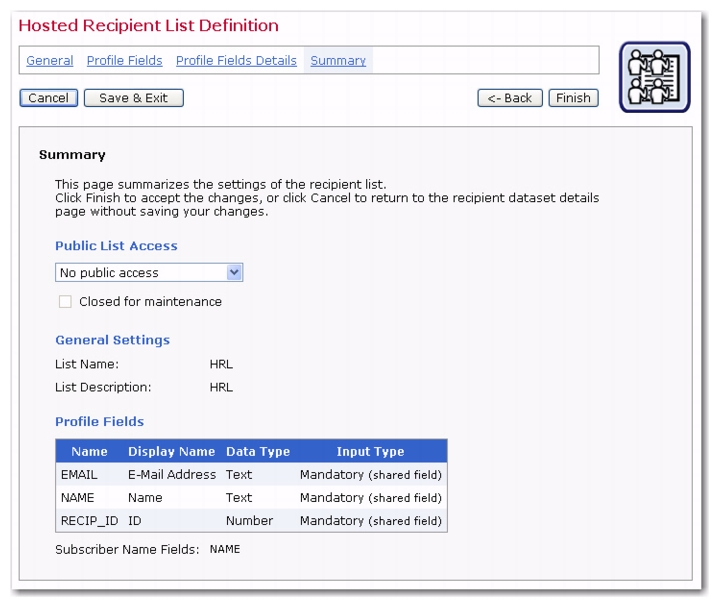Click the Data Type column header
719x616 pixels.
coord(258,451)
